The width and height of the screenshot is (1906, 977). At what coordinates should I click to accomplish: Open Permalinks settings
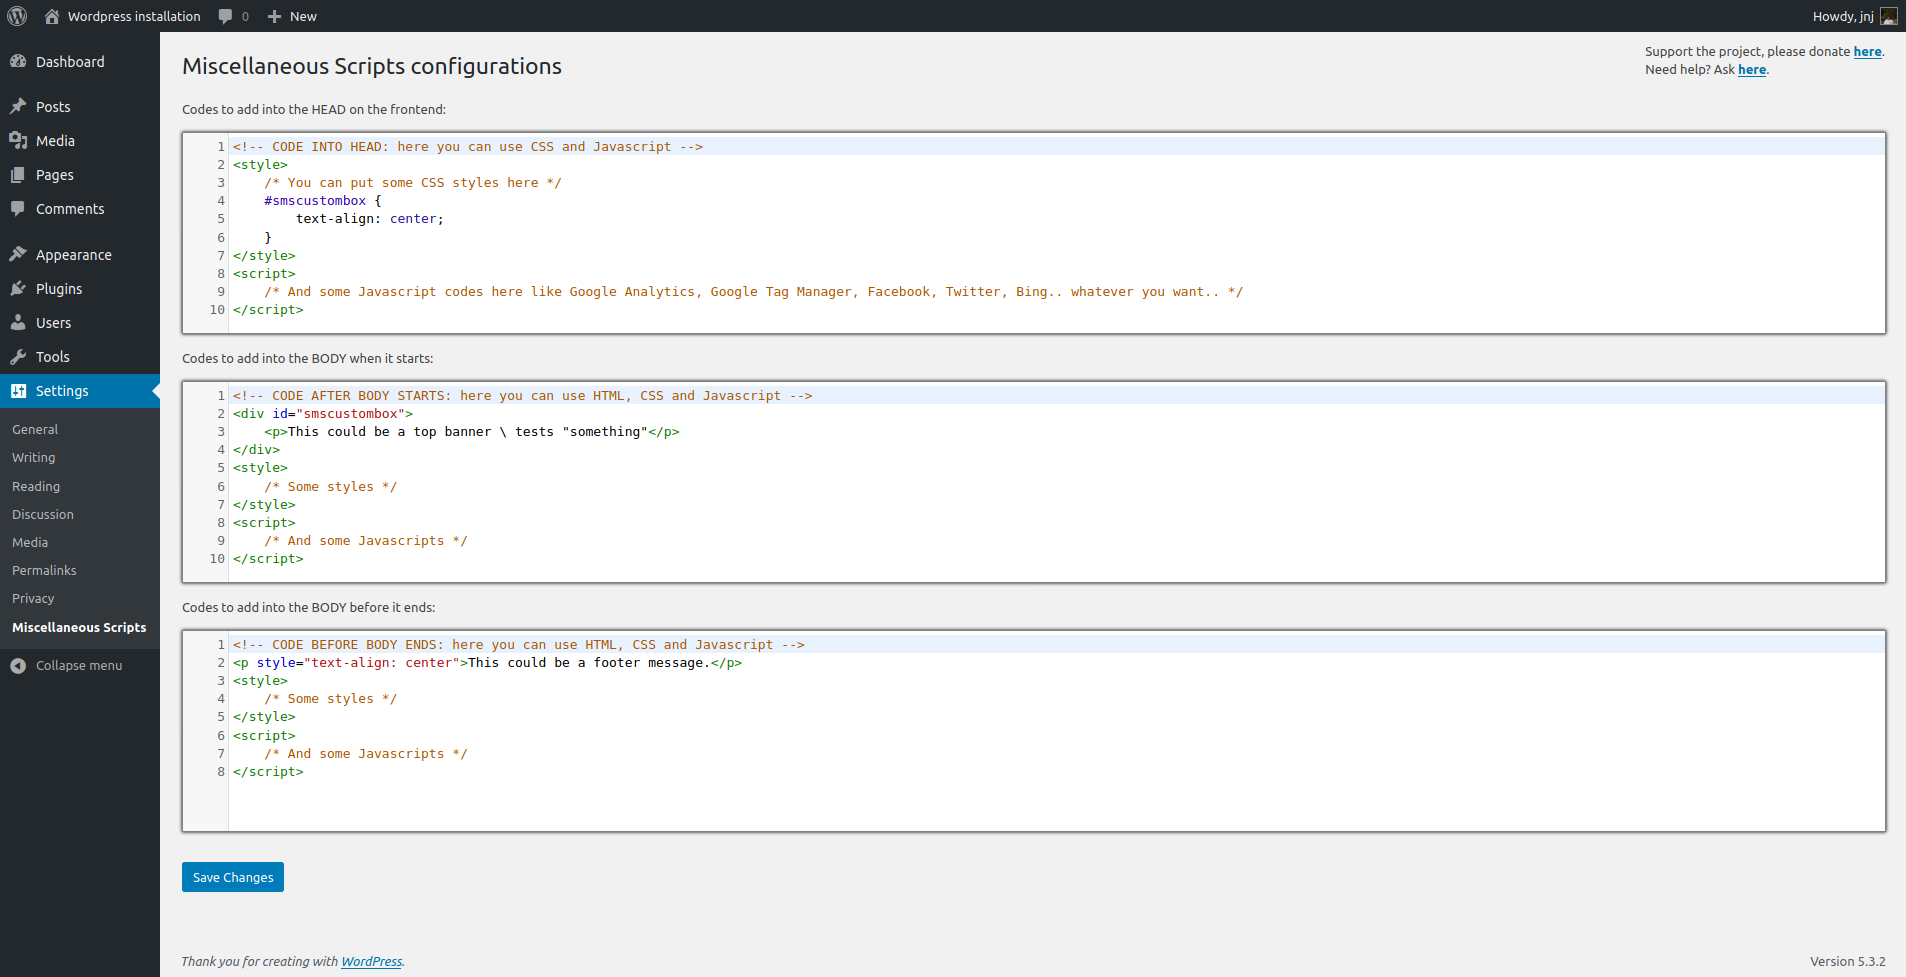(44, 570)
